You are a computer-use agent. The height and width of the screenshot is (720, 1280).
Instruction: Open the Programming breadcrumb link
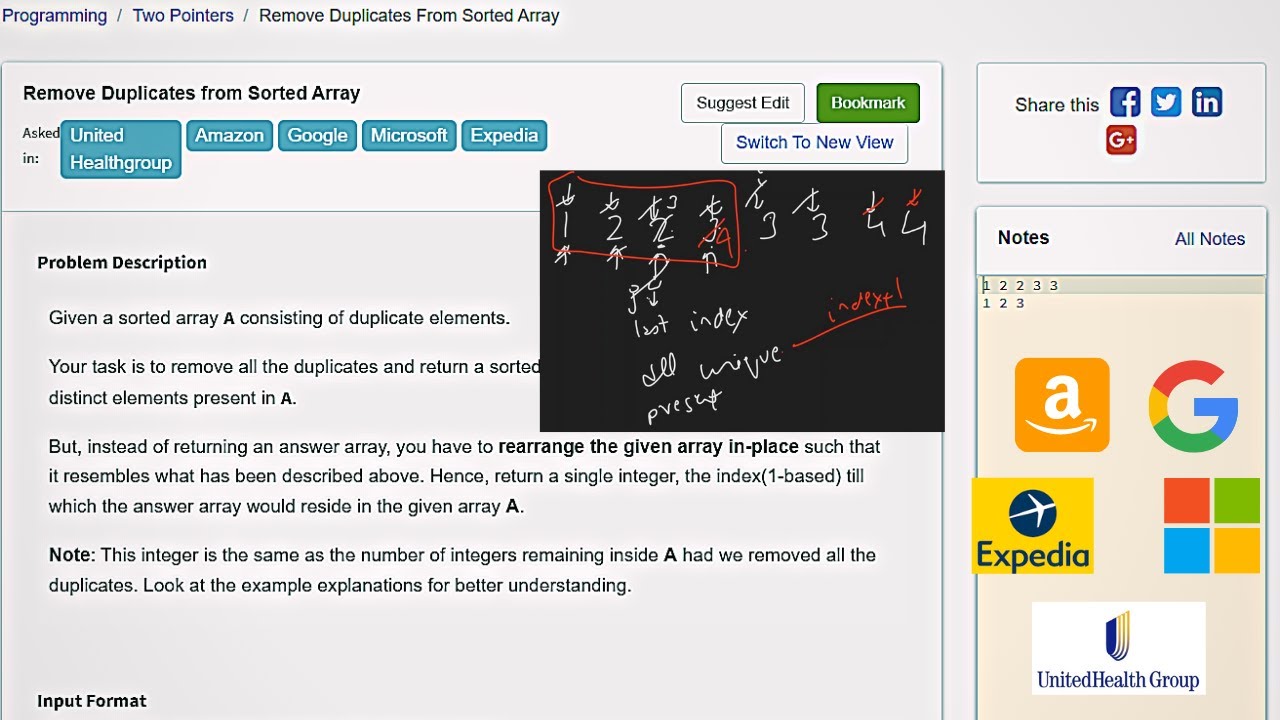point(55,16)
